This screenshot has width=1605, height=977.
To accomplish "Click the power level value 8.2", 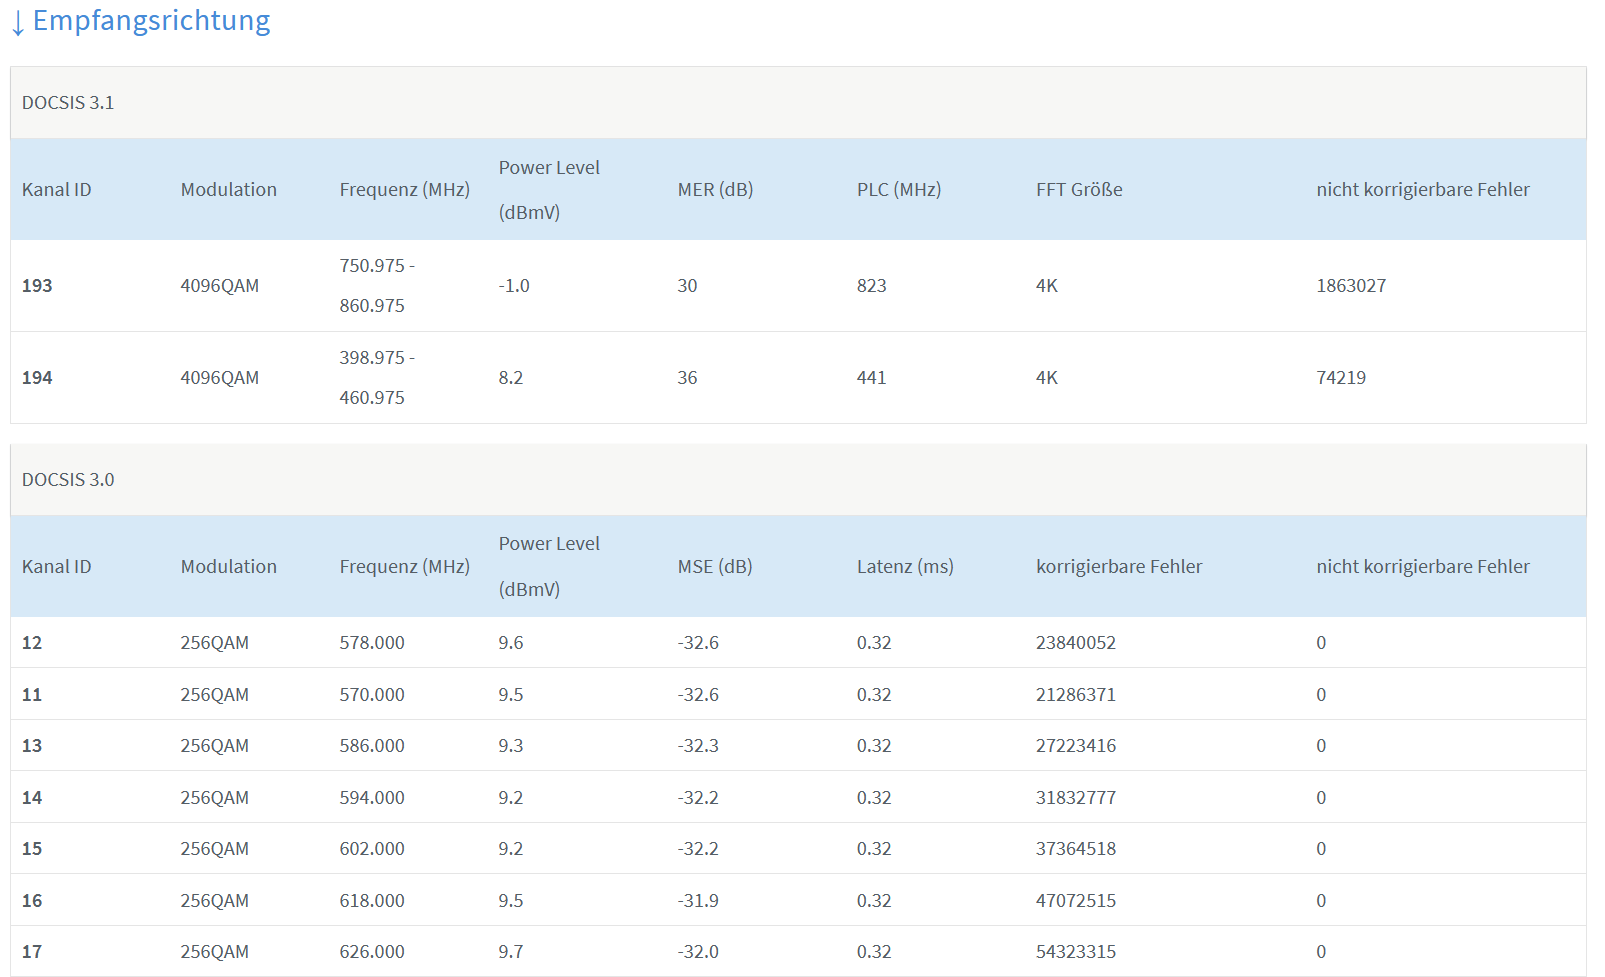I will pos(511,378).
